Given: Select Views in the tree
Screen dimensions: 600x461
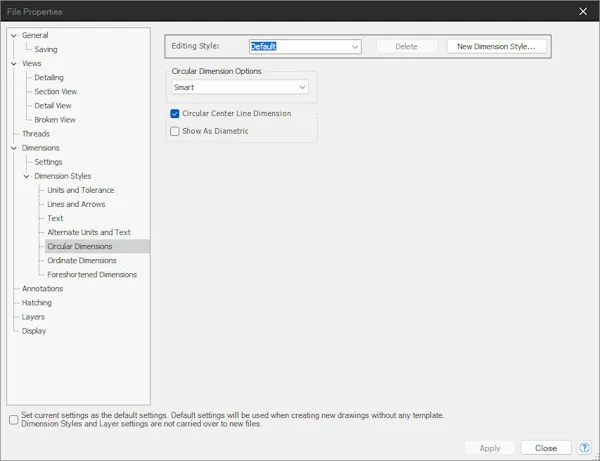Looking at the screenshot, I should click(x=31, y=64).
